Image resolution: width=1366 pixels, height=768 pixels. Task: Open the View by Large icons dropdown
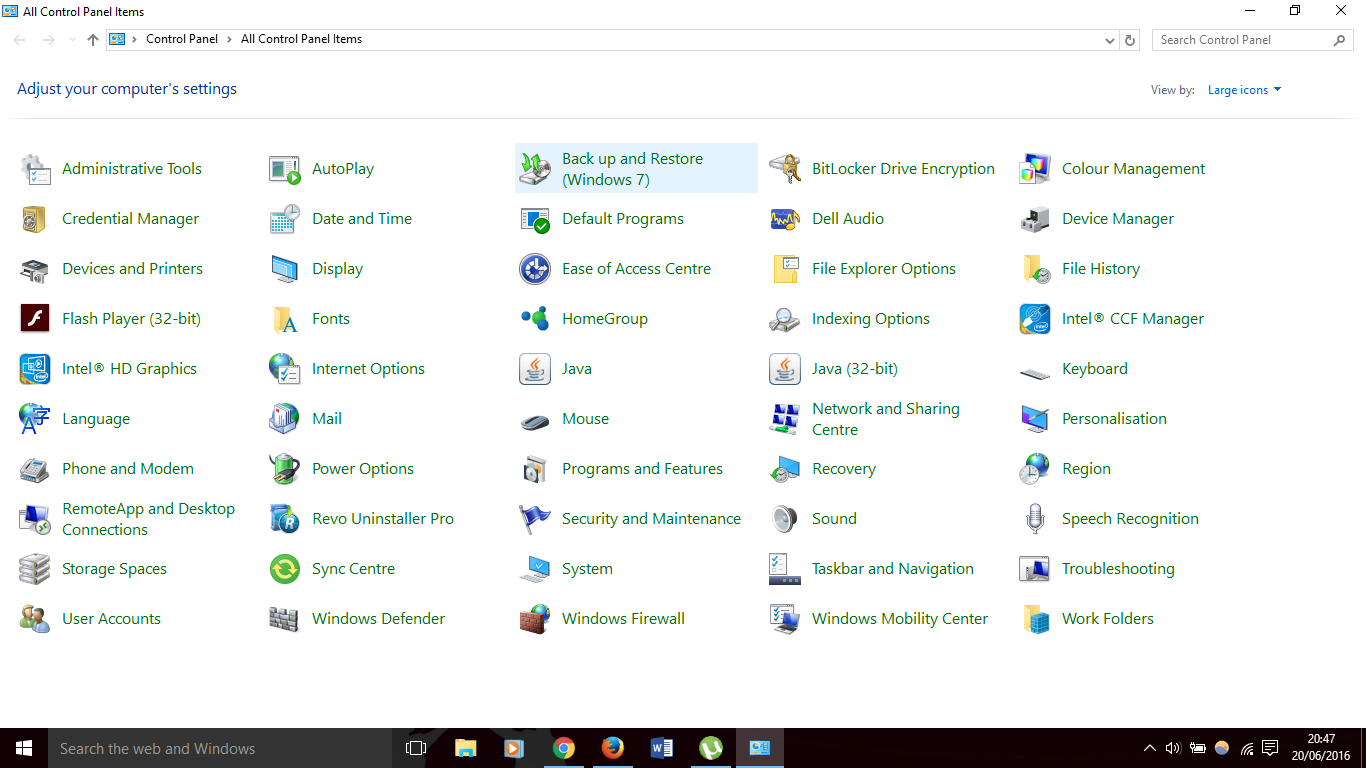coord(1244,90)
